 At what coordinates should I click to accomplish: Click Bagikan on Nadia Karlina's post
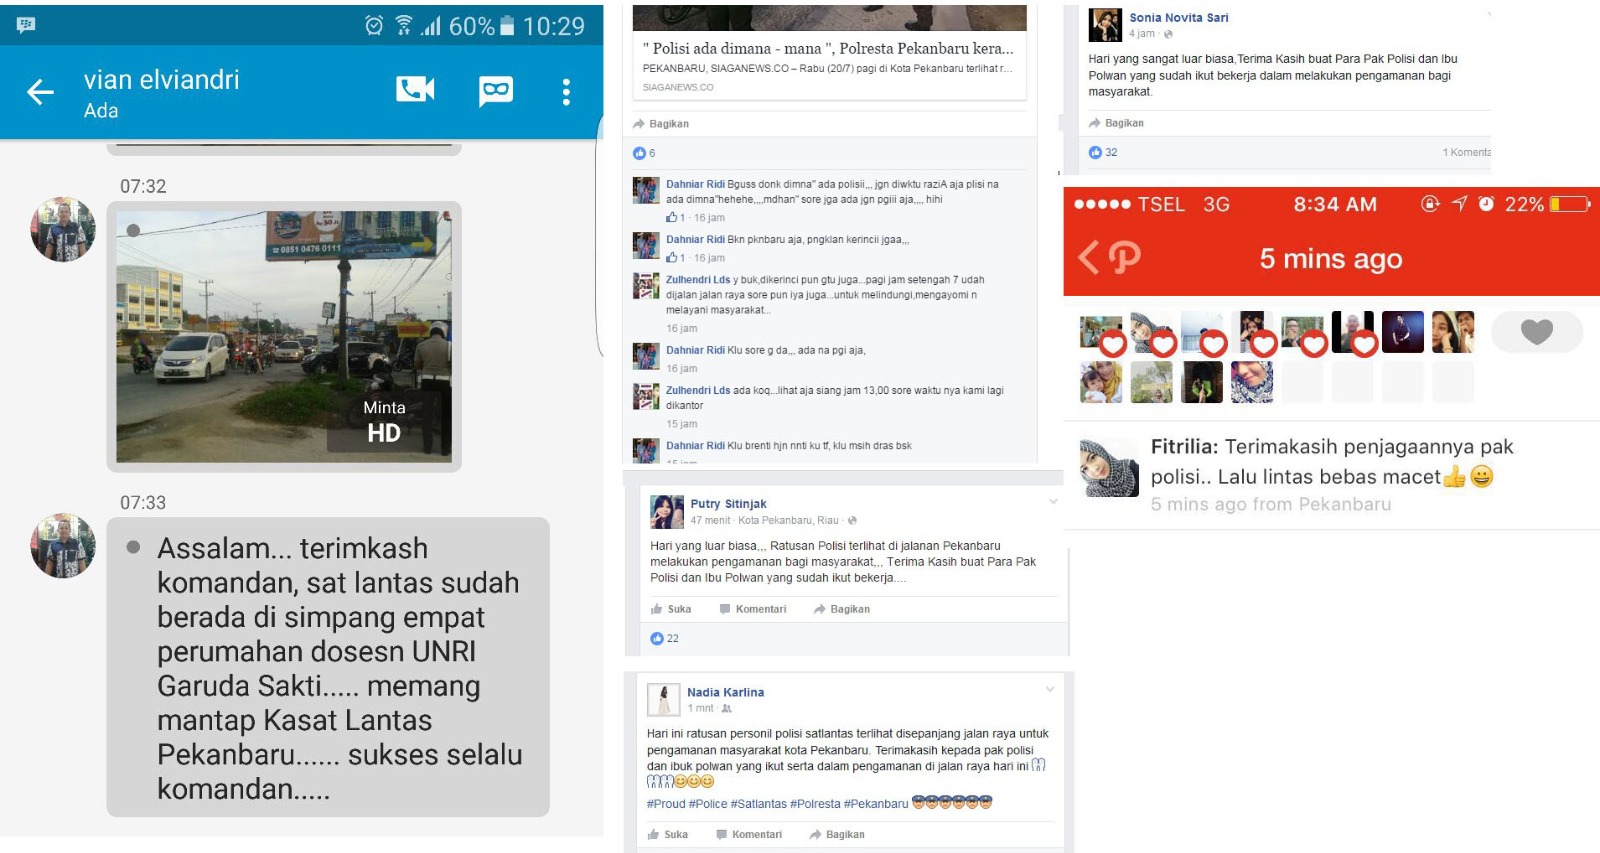(837, 834)
